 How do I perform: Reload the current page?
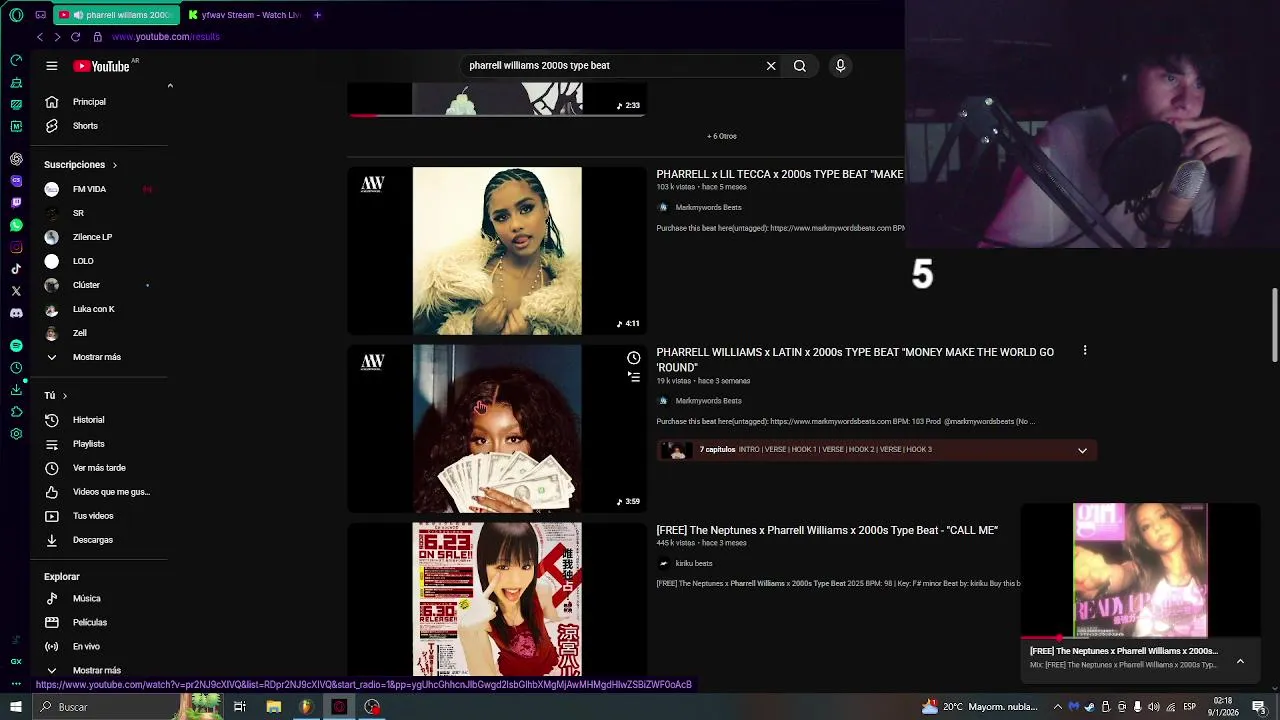[75, 37]
